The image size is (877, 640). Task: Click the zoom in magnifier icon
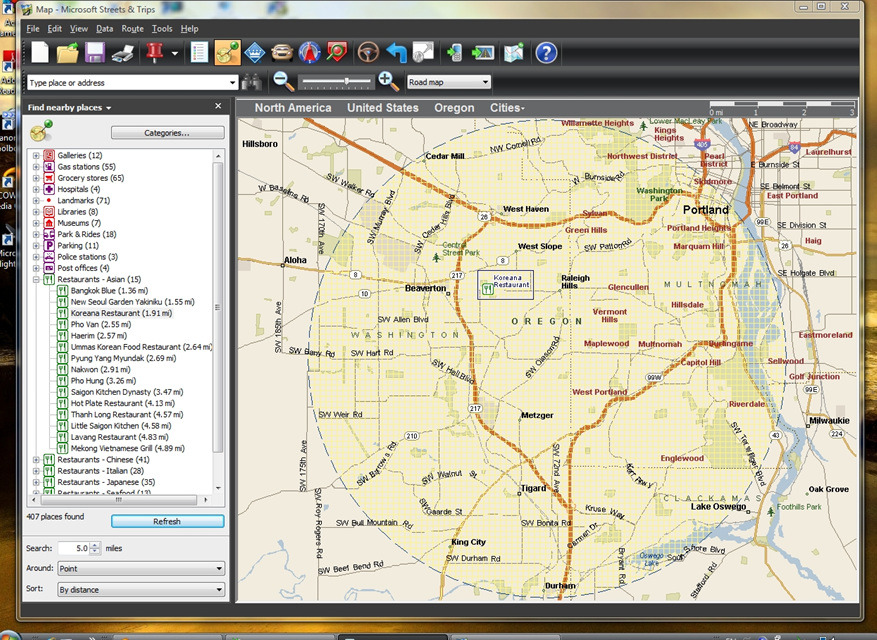pos(388,82)
